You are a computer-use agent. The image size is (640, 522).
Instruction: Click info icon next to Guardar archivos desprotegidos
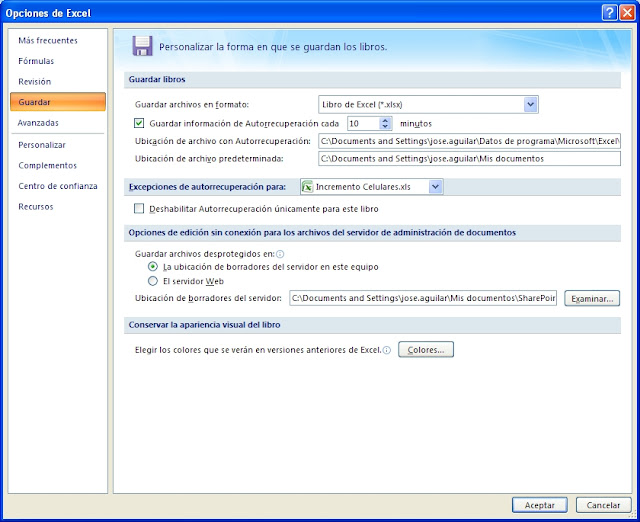click(280, 254)
